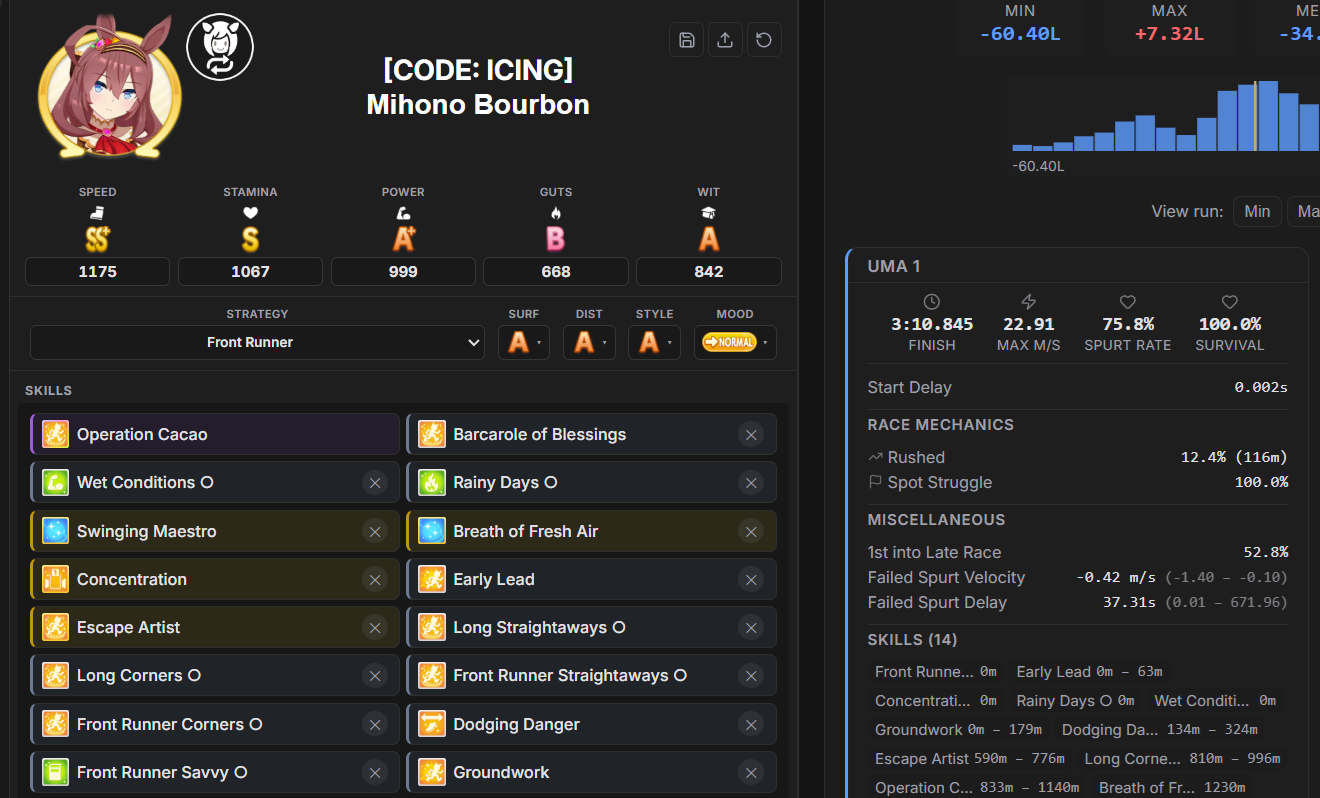Click the Long Straightaways skill name
1320x798 pixels.
pyautogui.click(x=539, y=627)
